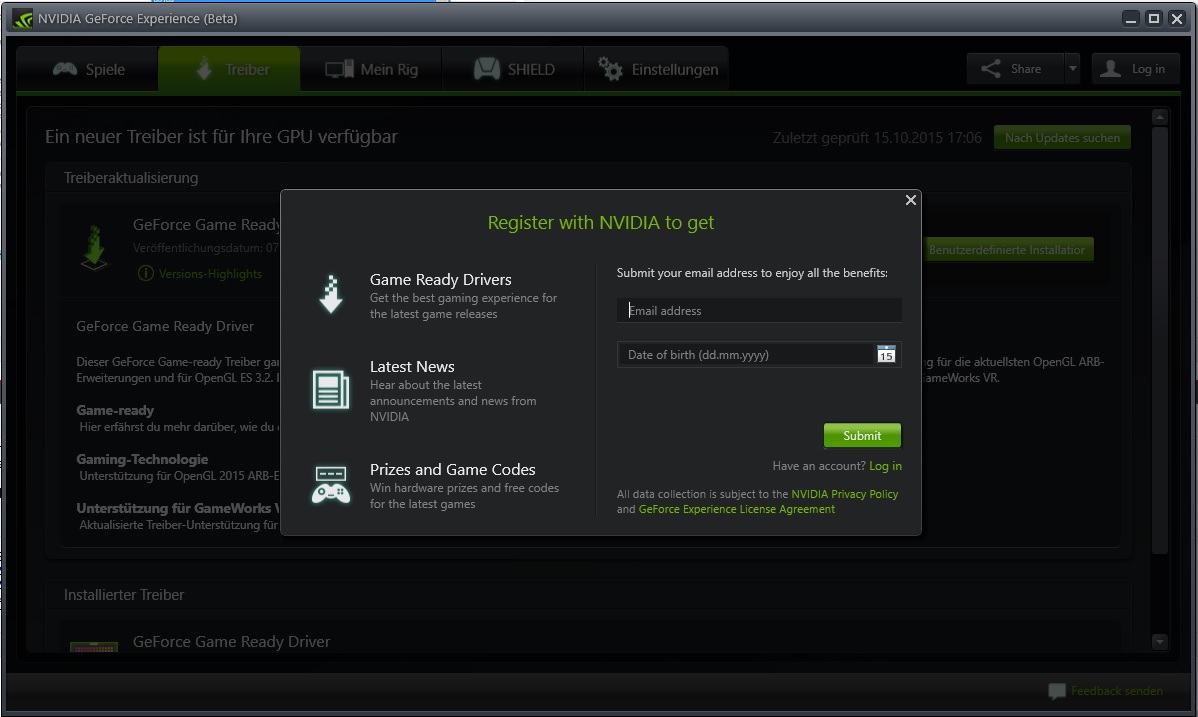Click the Installierter Treiber section header
Screen dimensions: 1198x717
(x=124, y=595)
